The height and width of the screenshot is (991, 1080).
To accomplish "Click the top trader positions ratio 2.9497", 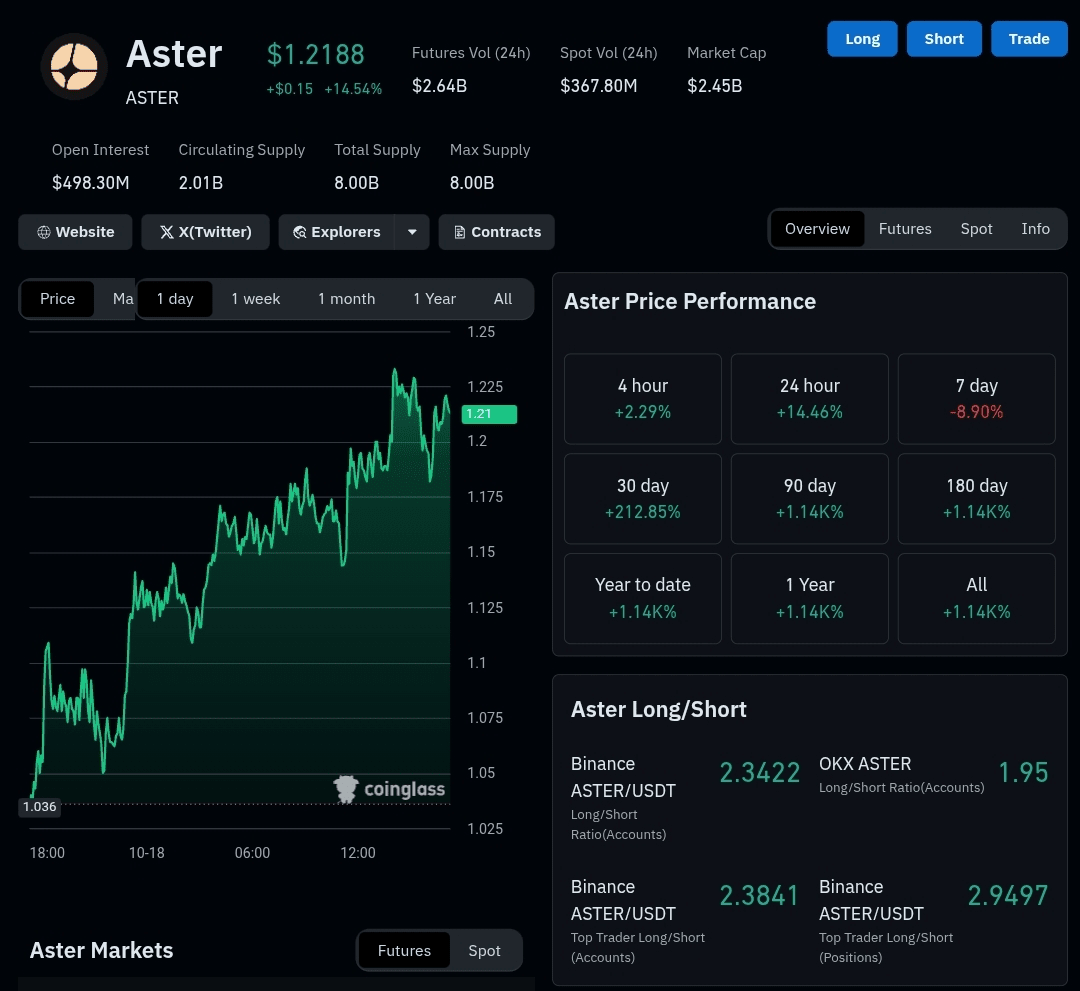I will (x=1008, y=896).
